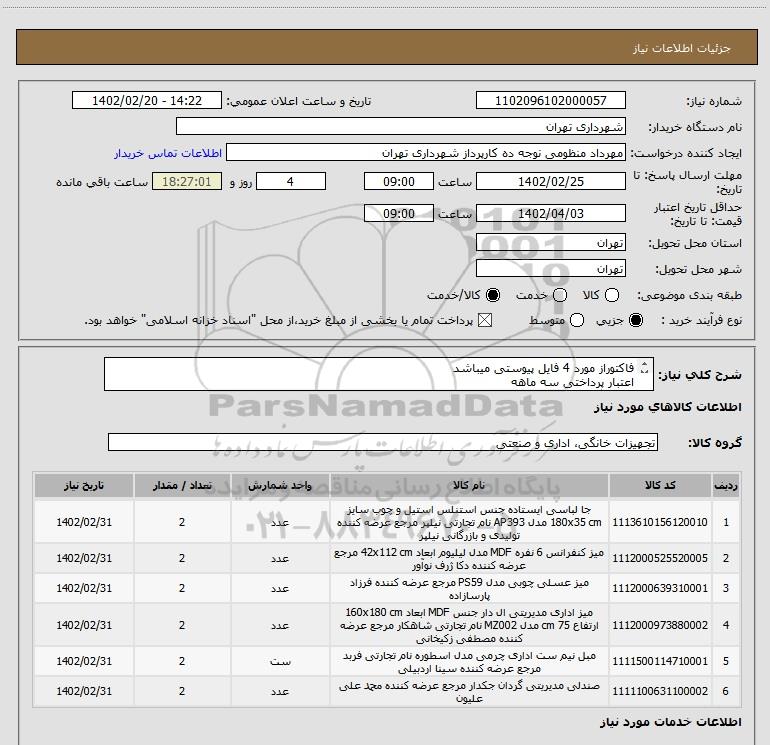Click the جزئیات اطلاعات نیاز header title
The image size is (770, 745).
pyautogui.click(x=682, y=48)
